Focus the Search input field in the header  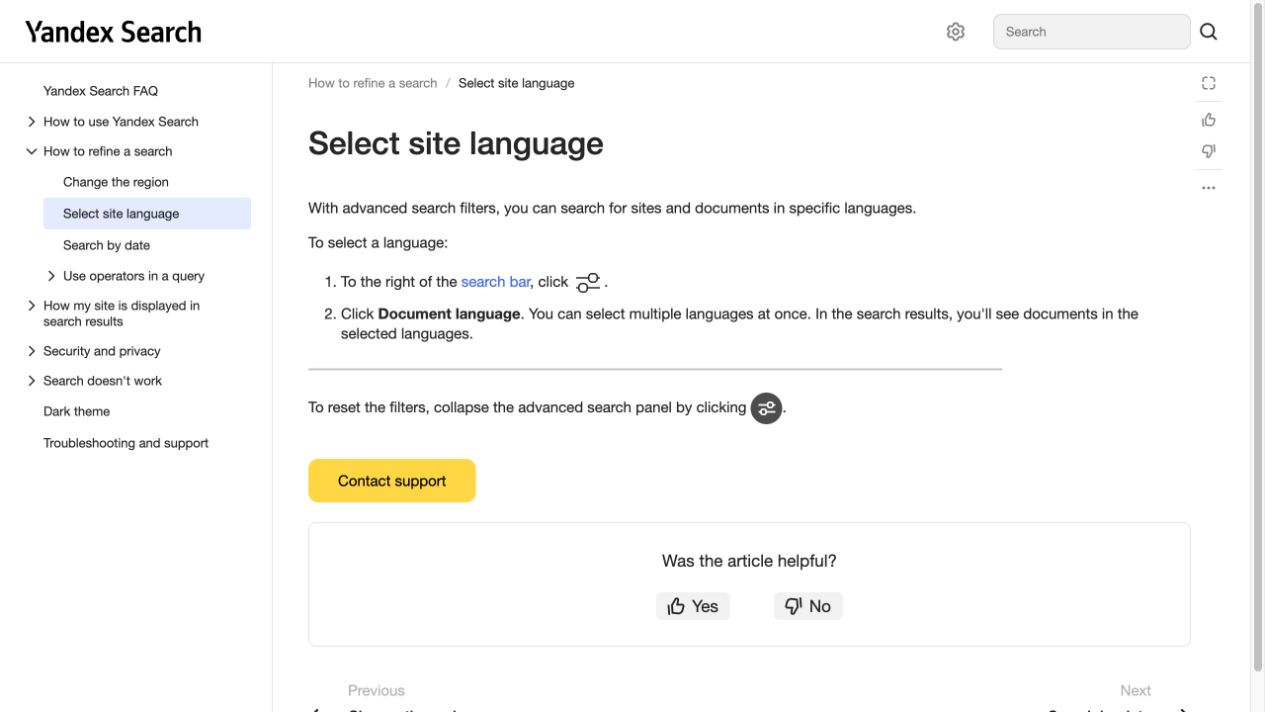pos(1092,32)
